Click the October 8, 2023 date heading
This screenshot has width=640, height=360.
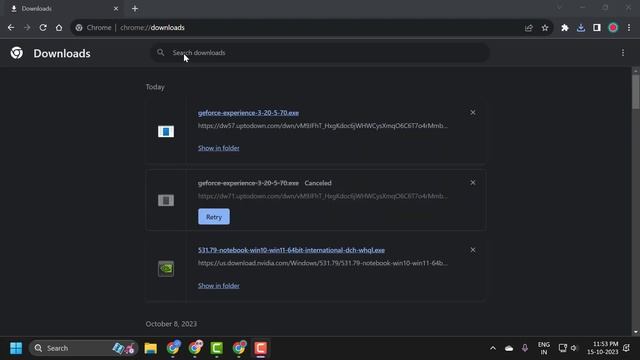[x=171, y=324]
